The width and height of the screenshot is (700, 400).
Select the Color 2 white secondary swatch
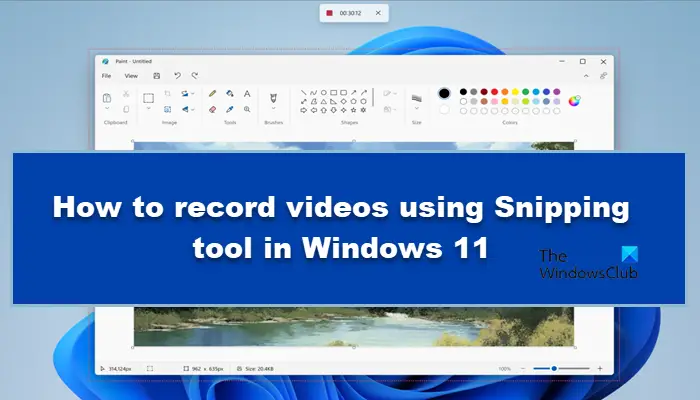[x=444, y=109]
